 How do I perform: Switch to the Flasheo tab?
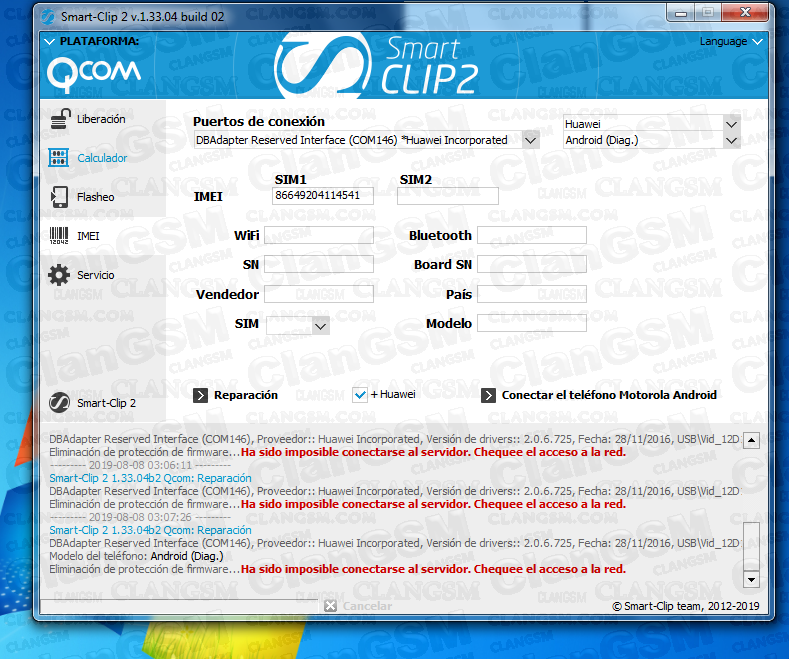pyautogui.click(x=96, y=197)
